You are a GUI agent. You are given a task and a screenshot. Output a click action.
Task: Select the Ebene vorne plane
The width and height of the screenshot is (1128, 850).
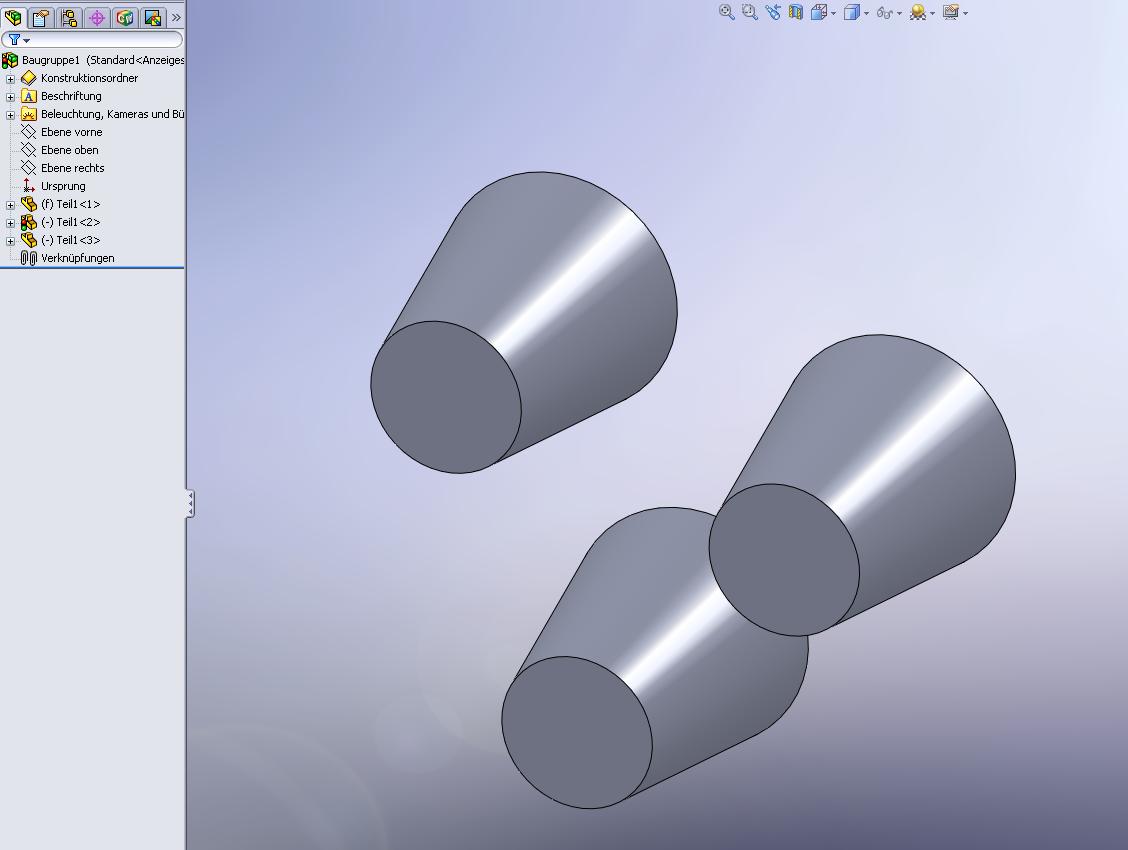click(71, 132)
